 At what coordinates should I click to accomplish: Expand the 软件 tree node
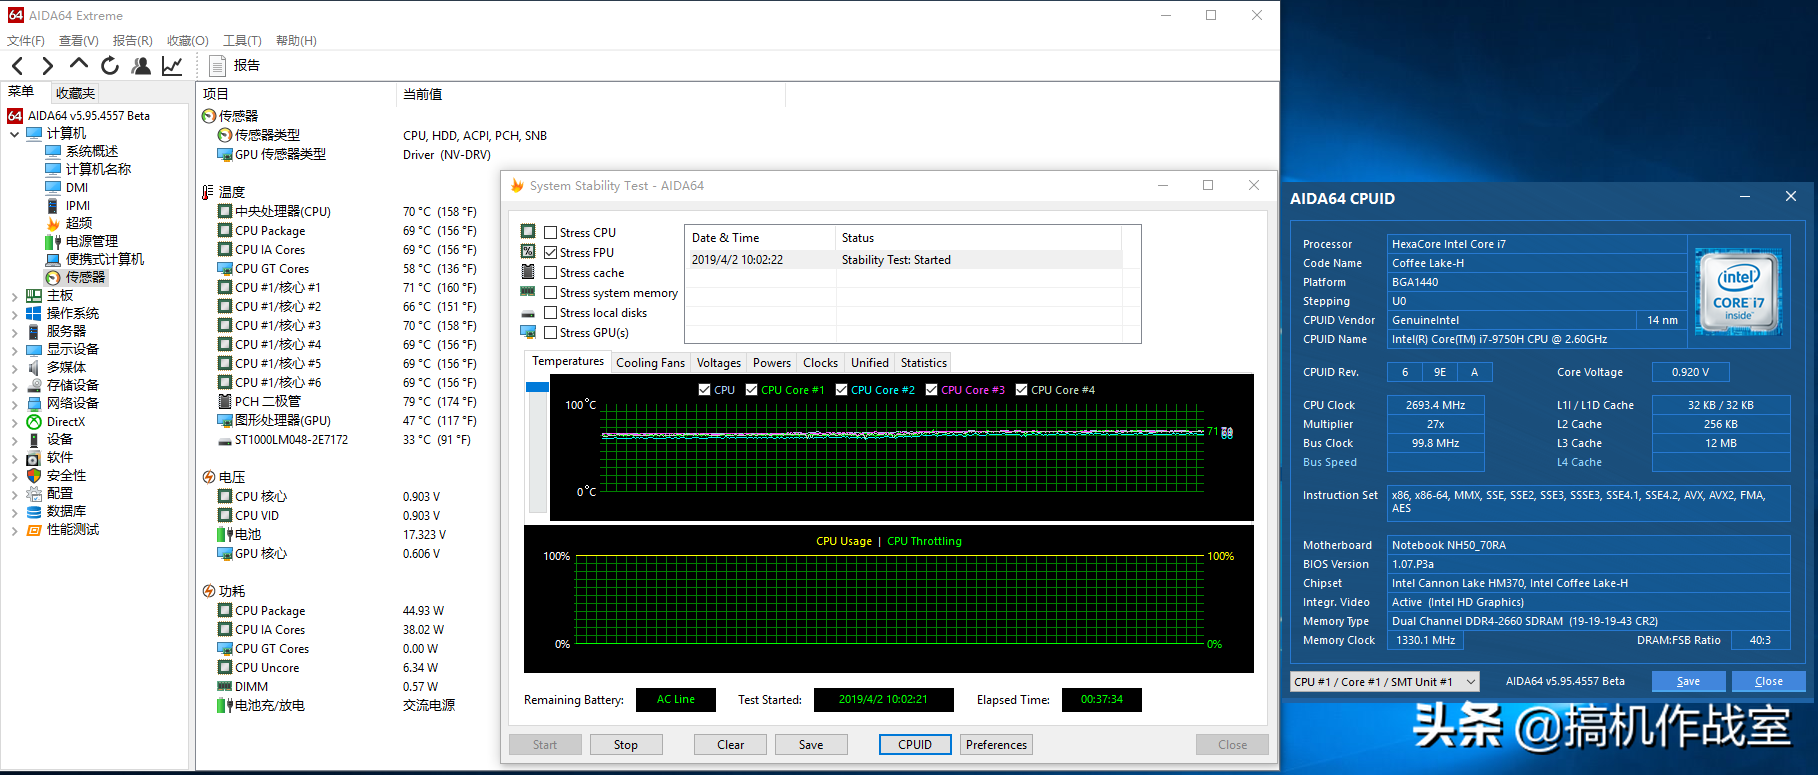(14, 458)
